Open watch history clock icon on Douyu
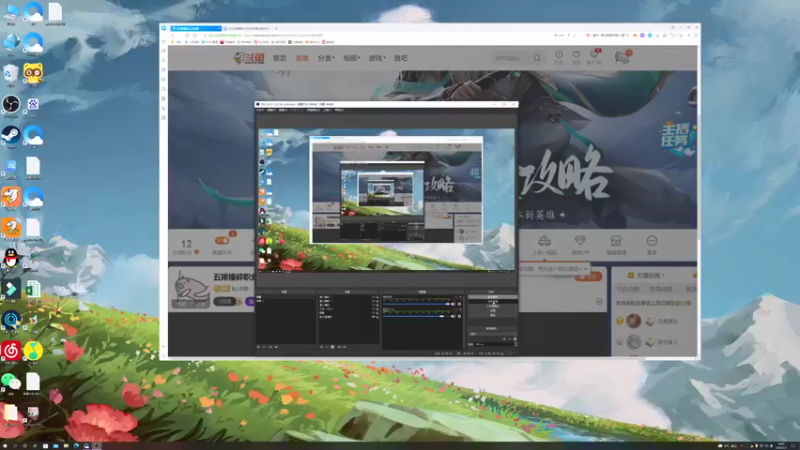This screenshot has width=800, height=450. [x=559, y=55]
